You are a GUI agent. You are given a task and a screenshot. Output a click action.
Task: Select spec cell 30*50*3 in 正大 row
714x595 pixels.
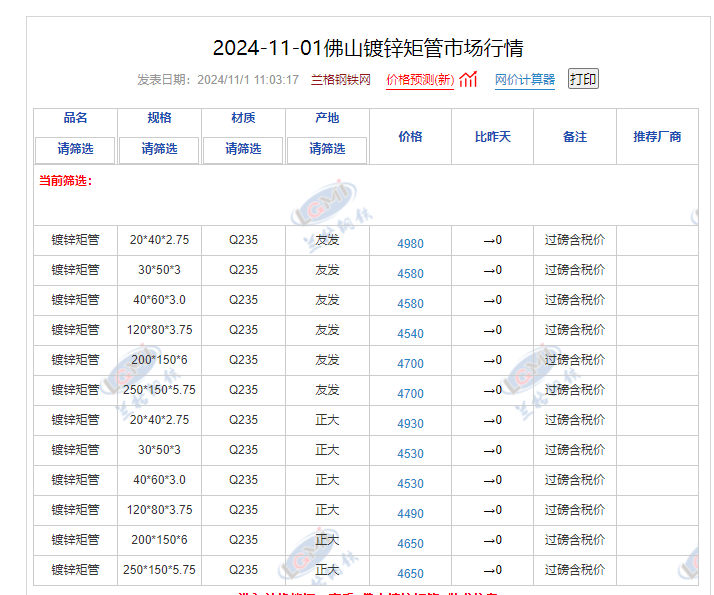(159, 450)
